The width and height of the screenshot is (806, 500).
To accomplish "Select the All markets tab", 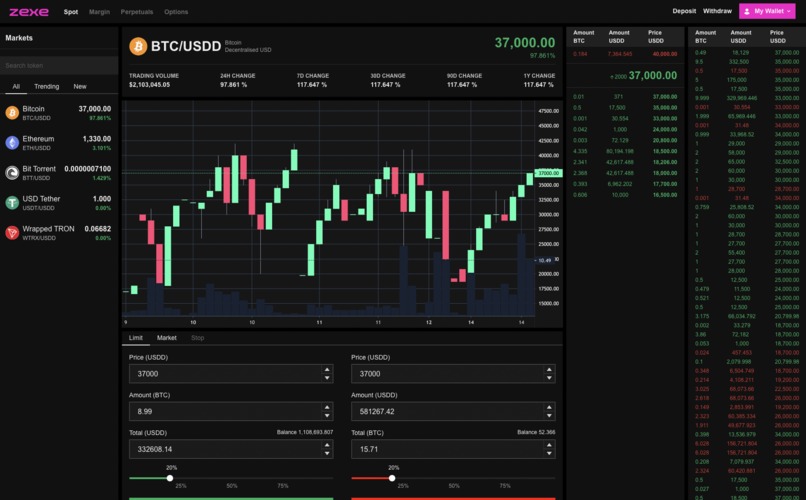I will pos(16,86).
